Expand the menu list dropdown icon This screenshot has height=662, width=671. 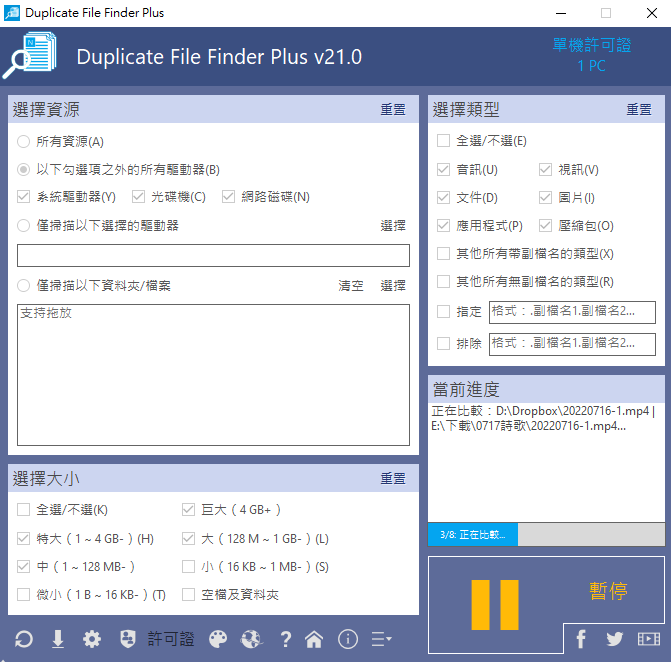[381, 639]
